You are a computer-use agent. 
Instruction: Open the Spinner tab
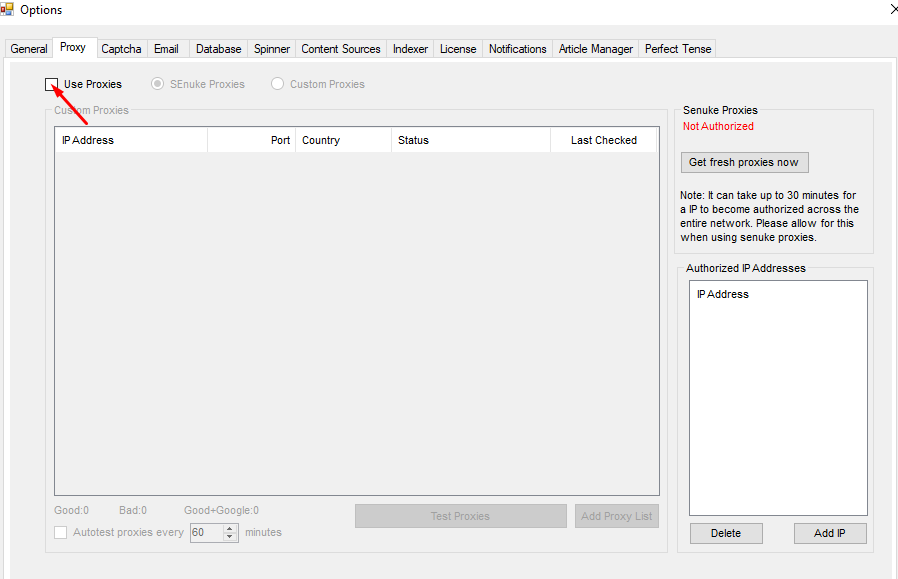click(x=272, y=49)
